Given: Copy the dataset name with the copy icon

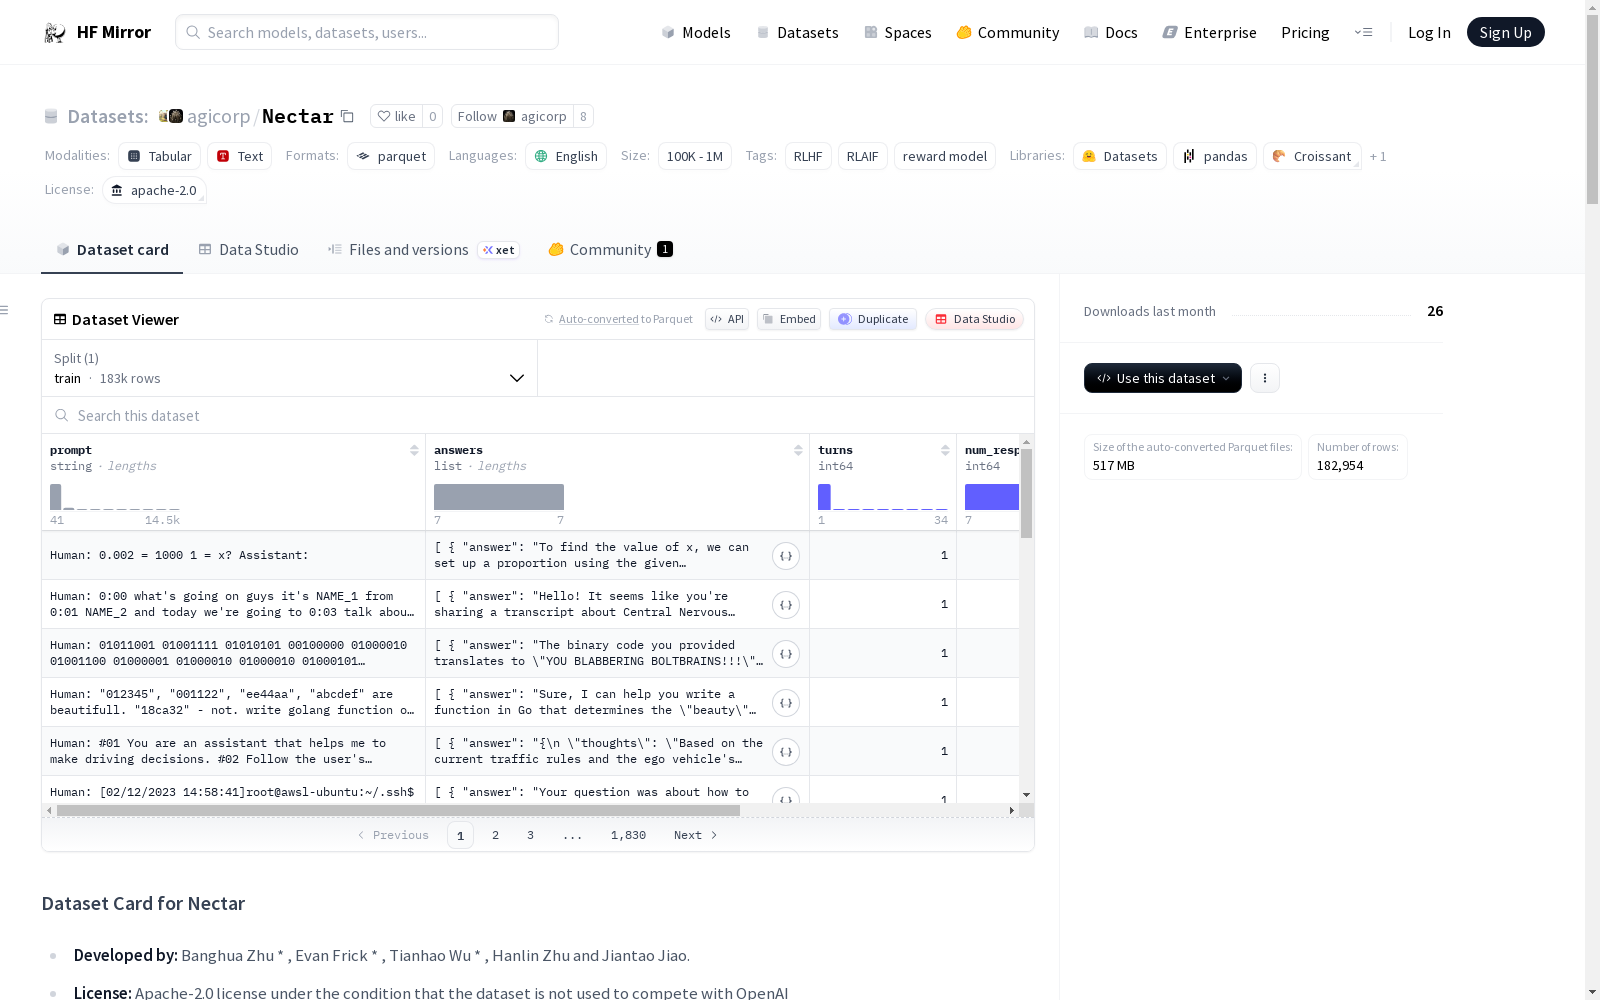Looking at the screenshot, I should tap(347, 116).
